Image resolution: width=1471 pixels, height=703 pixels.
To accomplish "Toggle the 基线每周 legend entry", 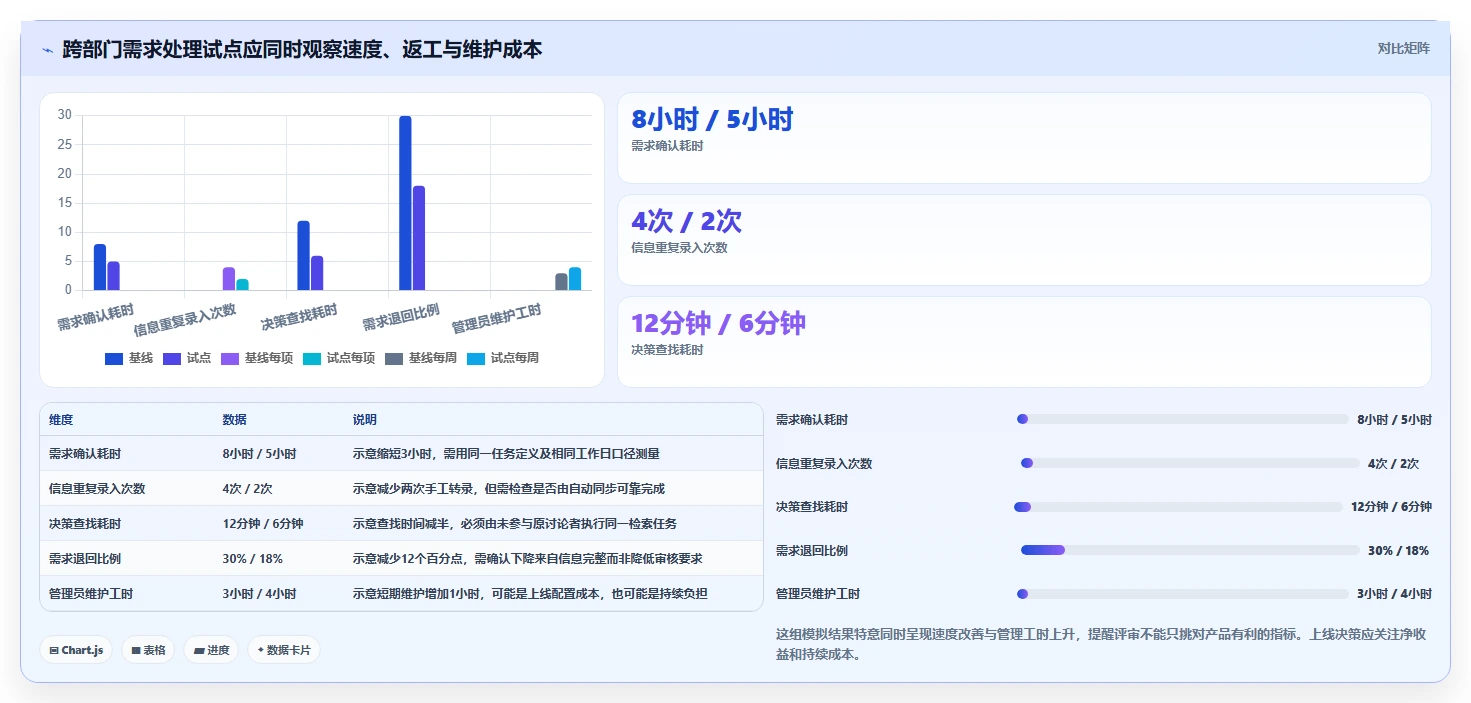I will coord(420,358).
